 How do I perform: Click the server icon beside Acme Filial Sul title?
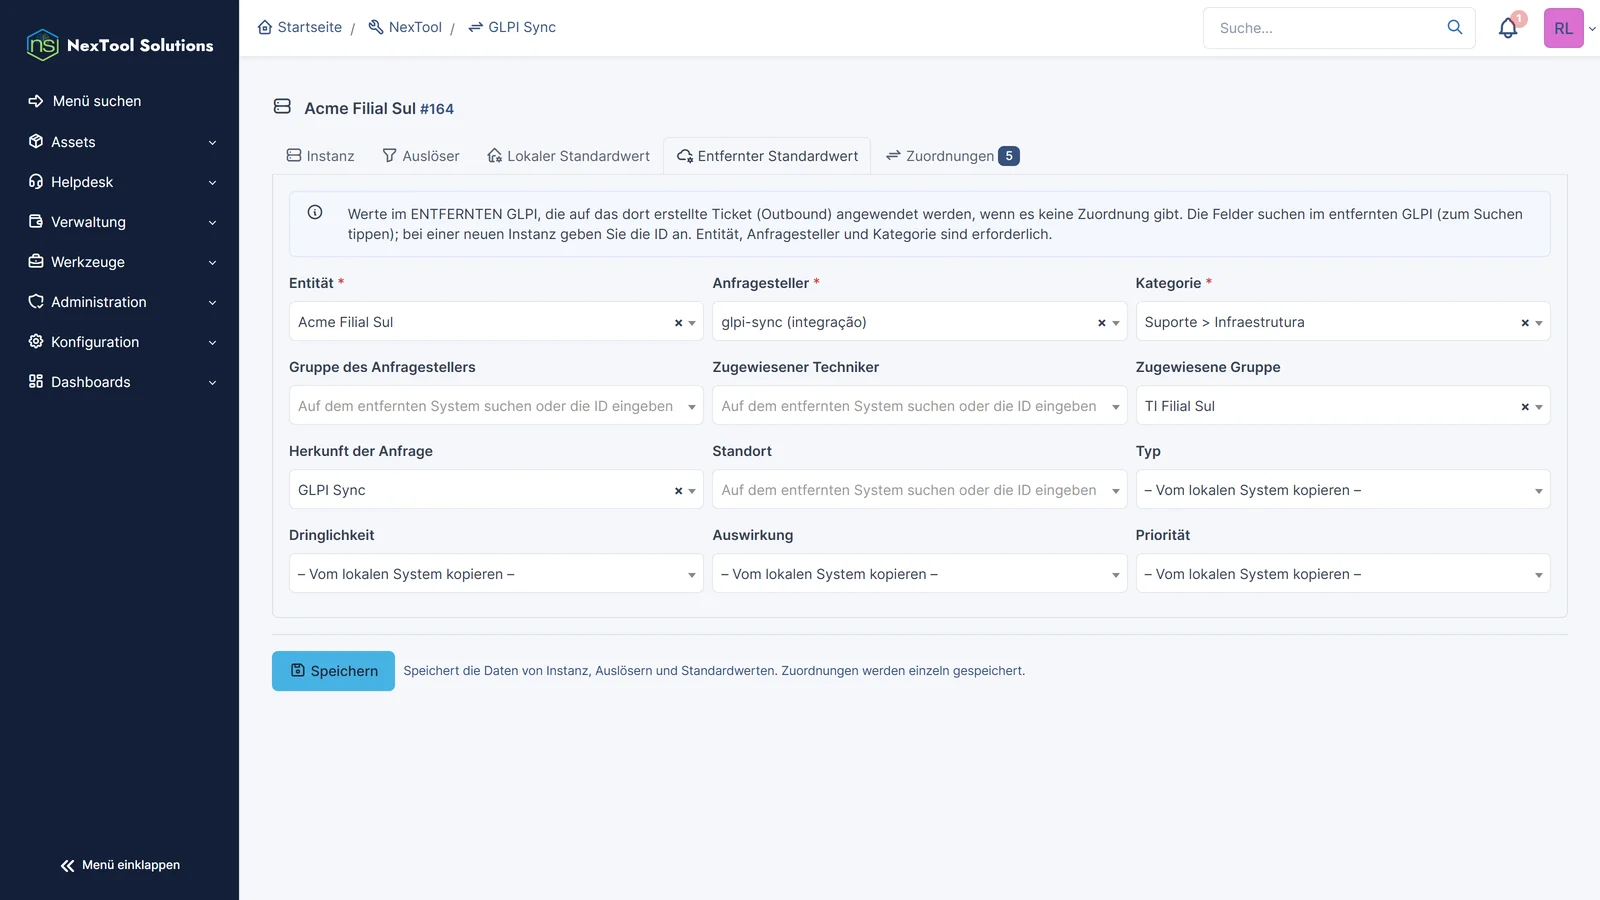tap(282, 106)
